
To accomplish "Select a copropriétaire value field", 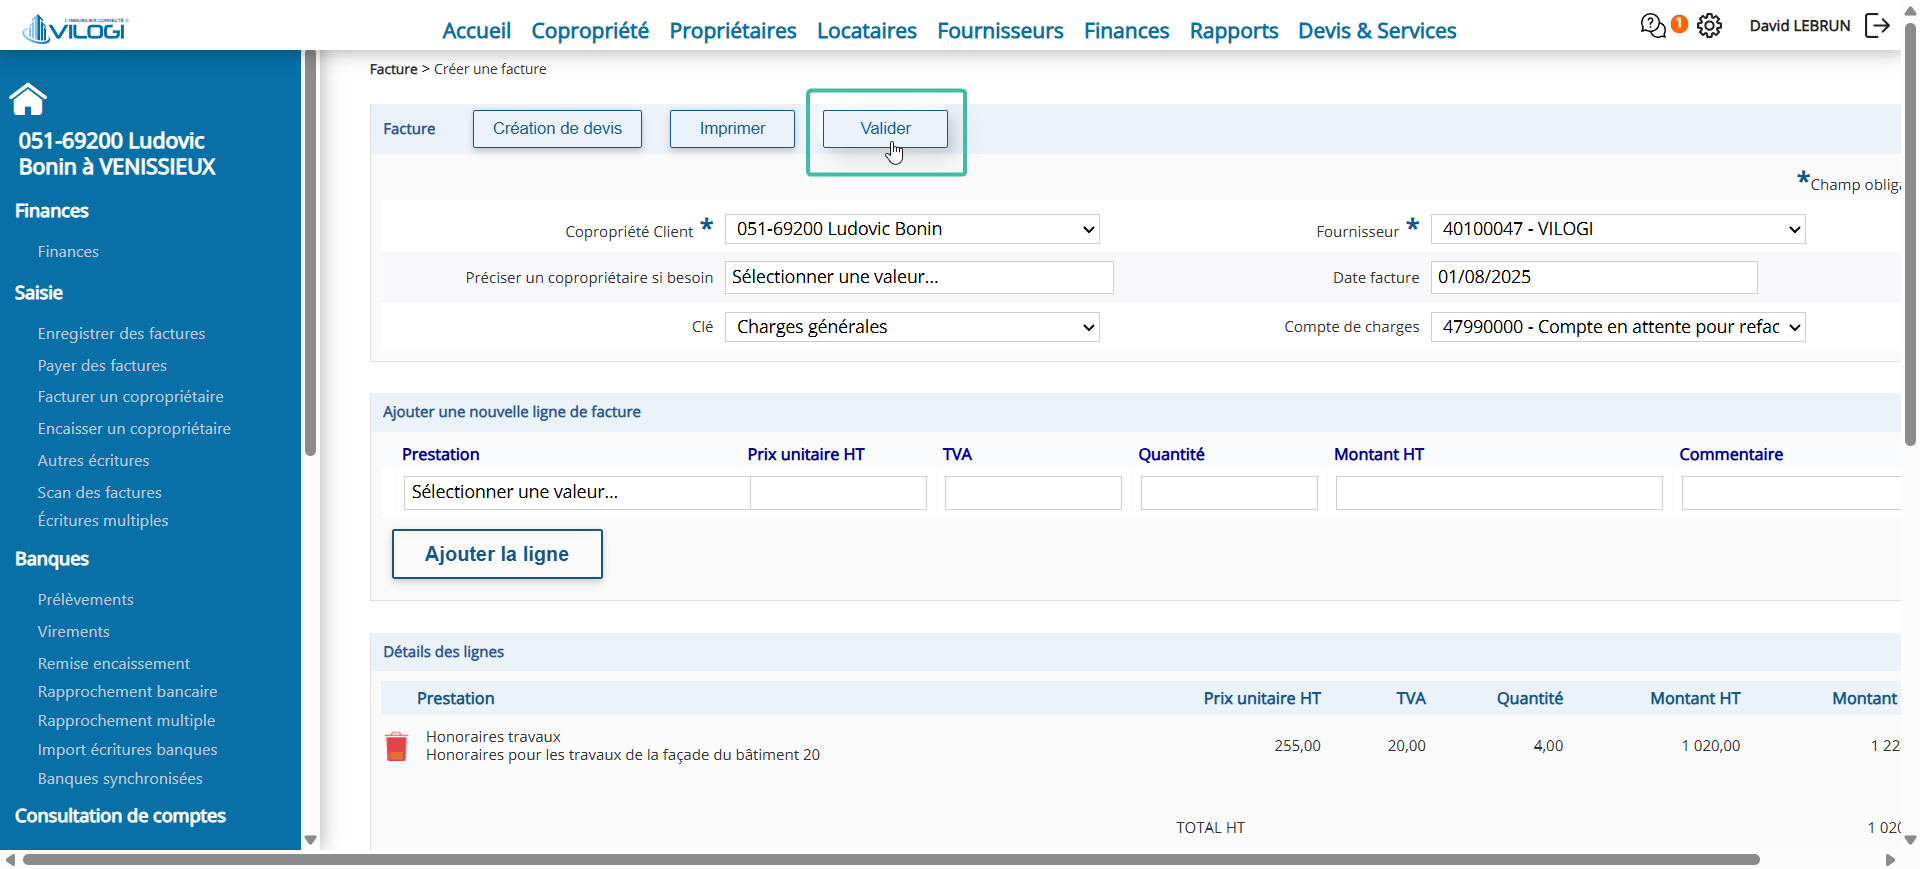I will (919, 278).
